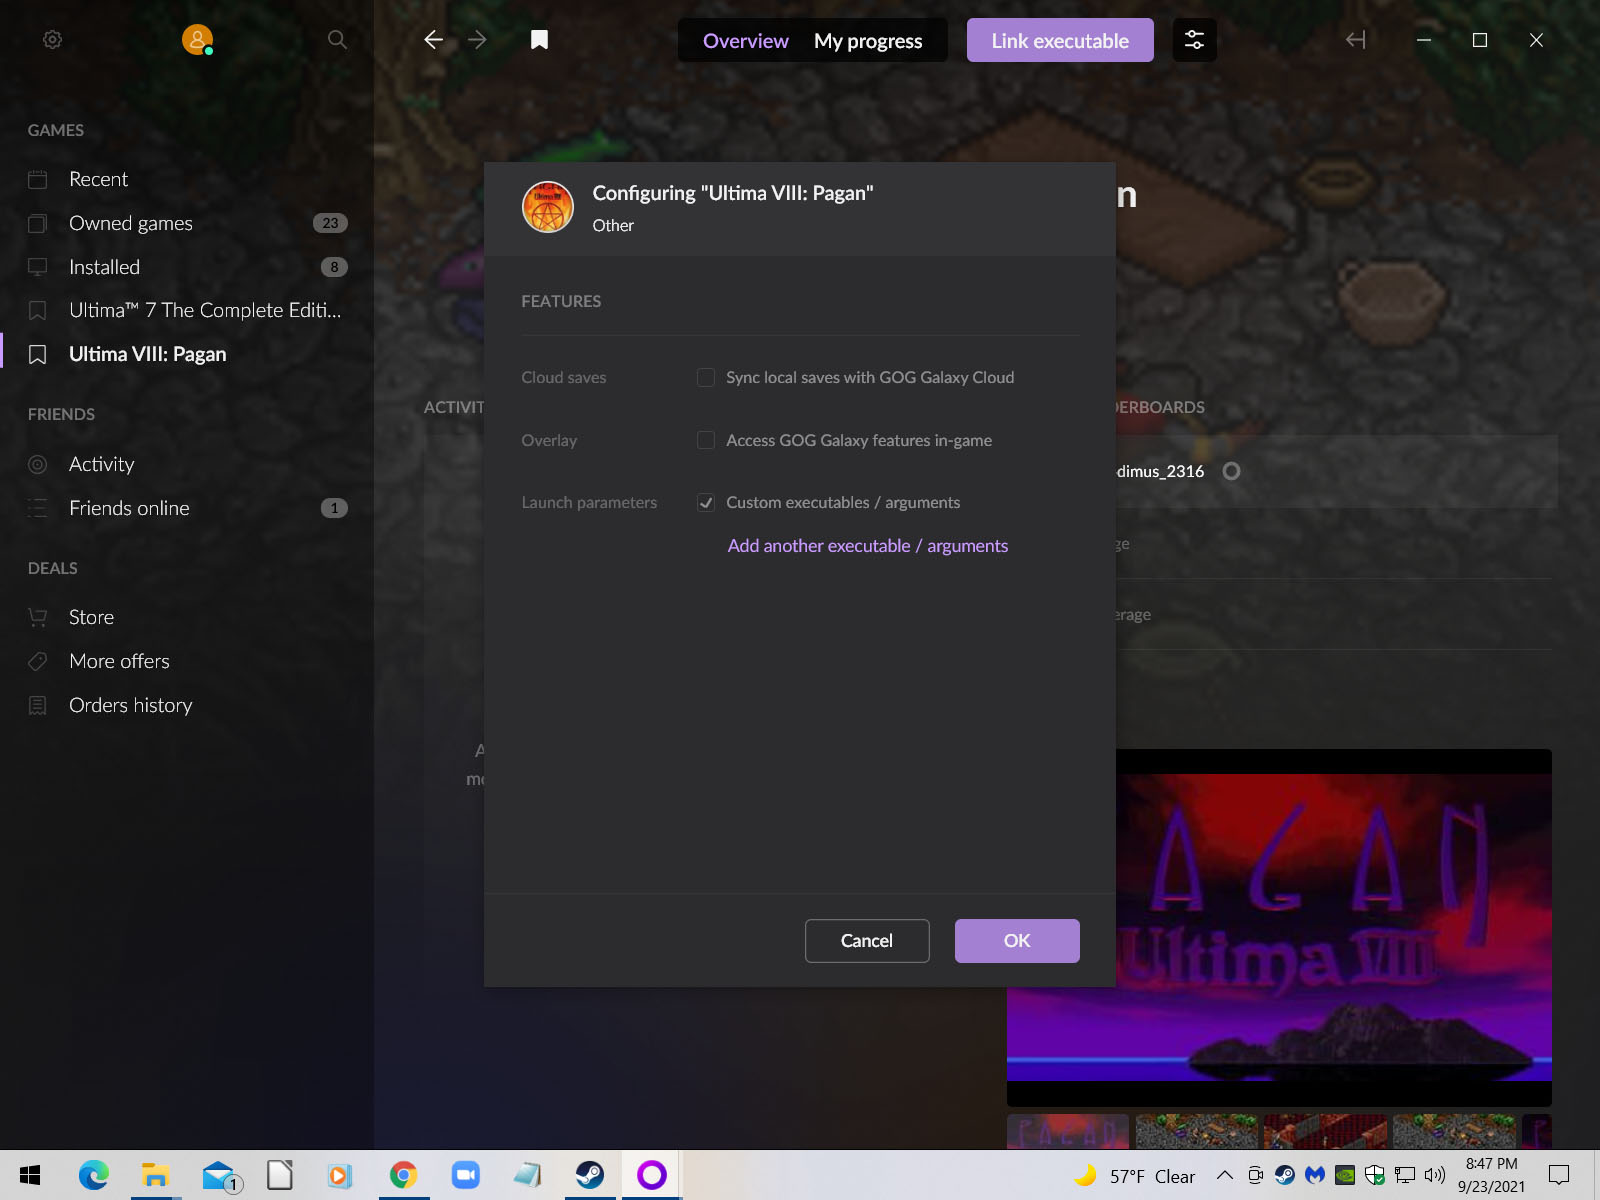The height and width of the screenshot is (1200, 1600).
Task: Open taskbar volume control
Action: [1434, 1175]
